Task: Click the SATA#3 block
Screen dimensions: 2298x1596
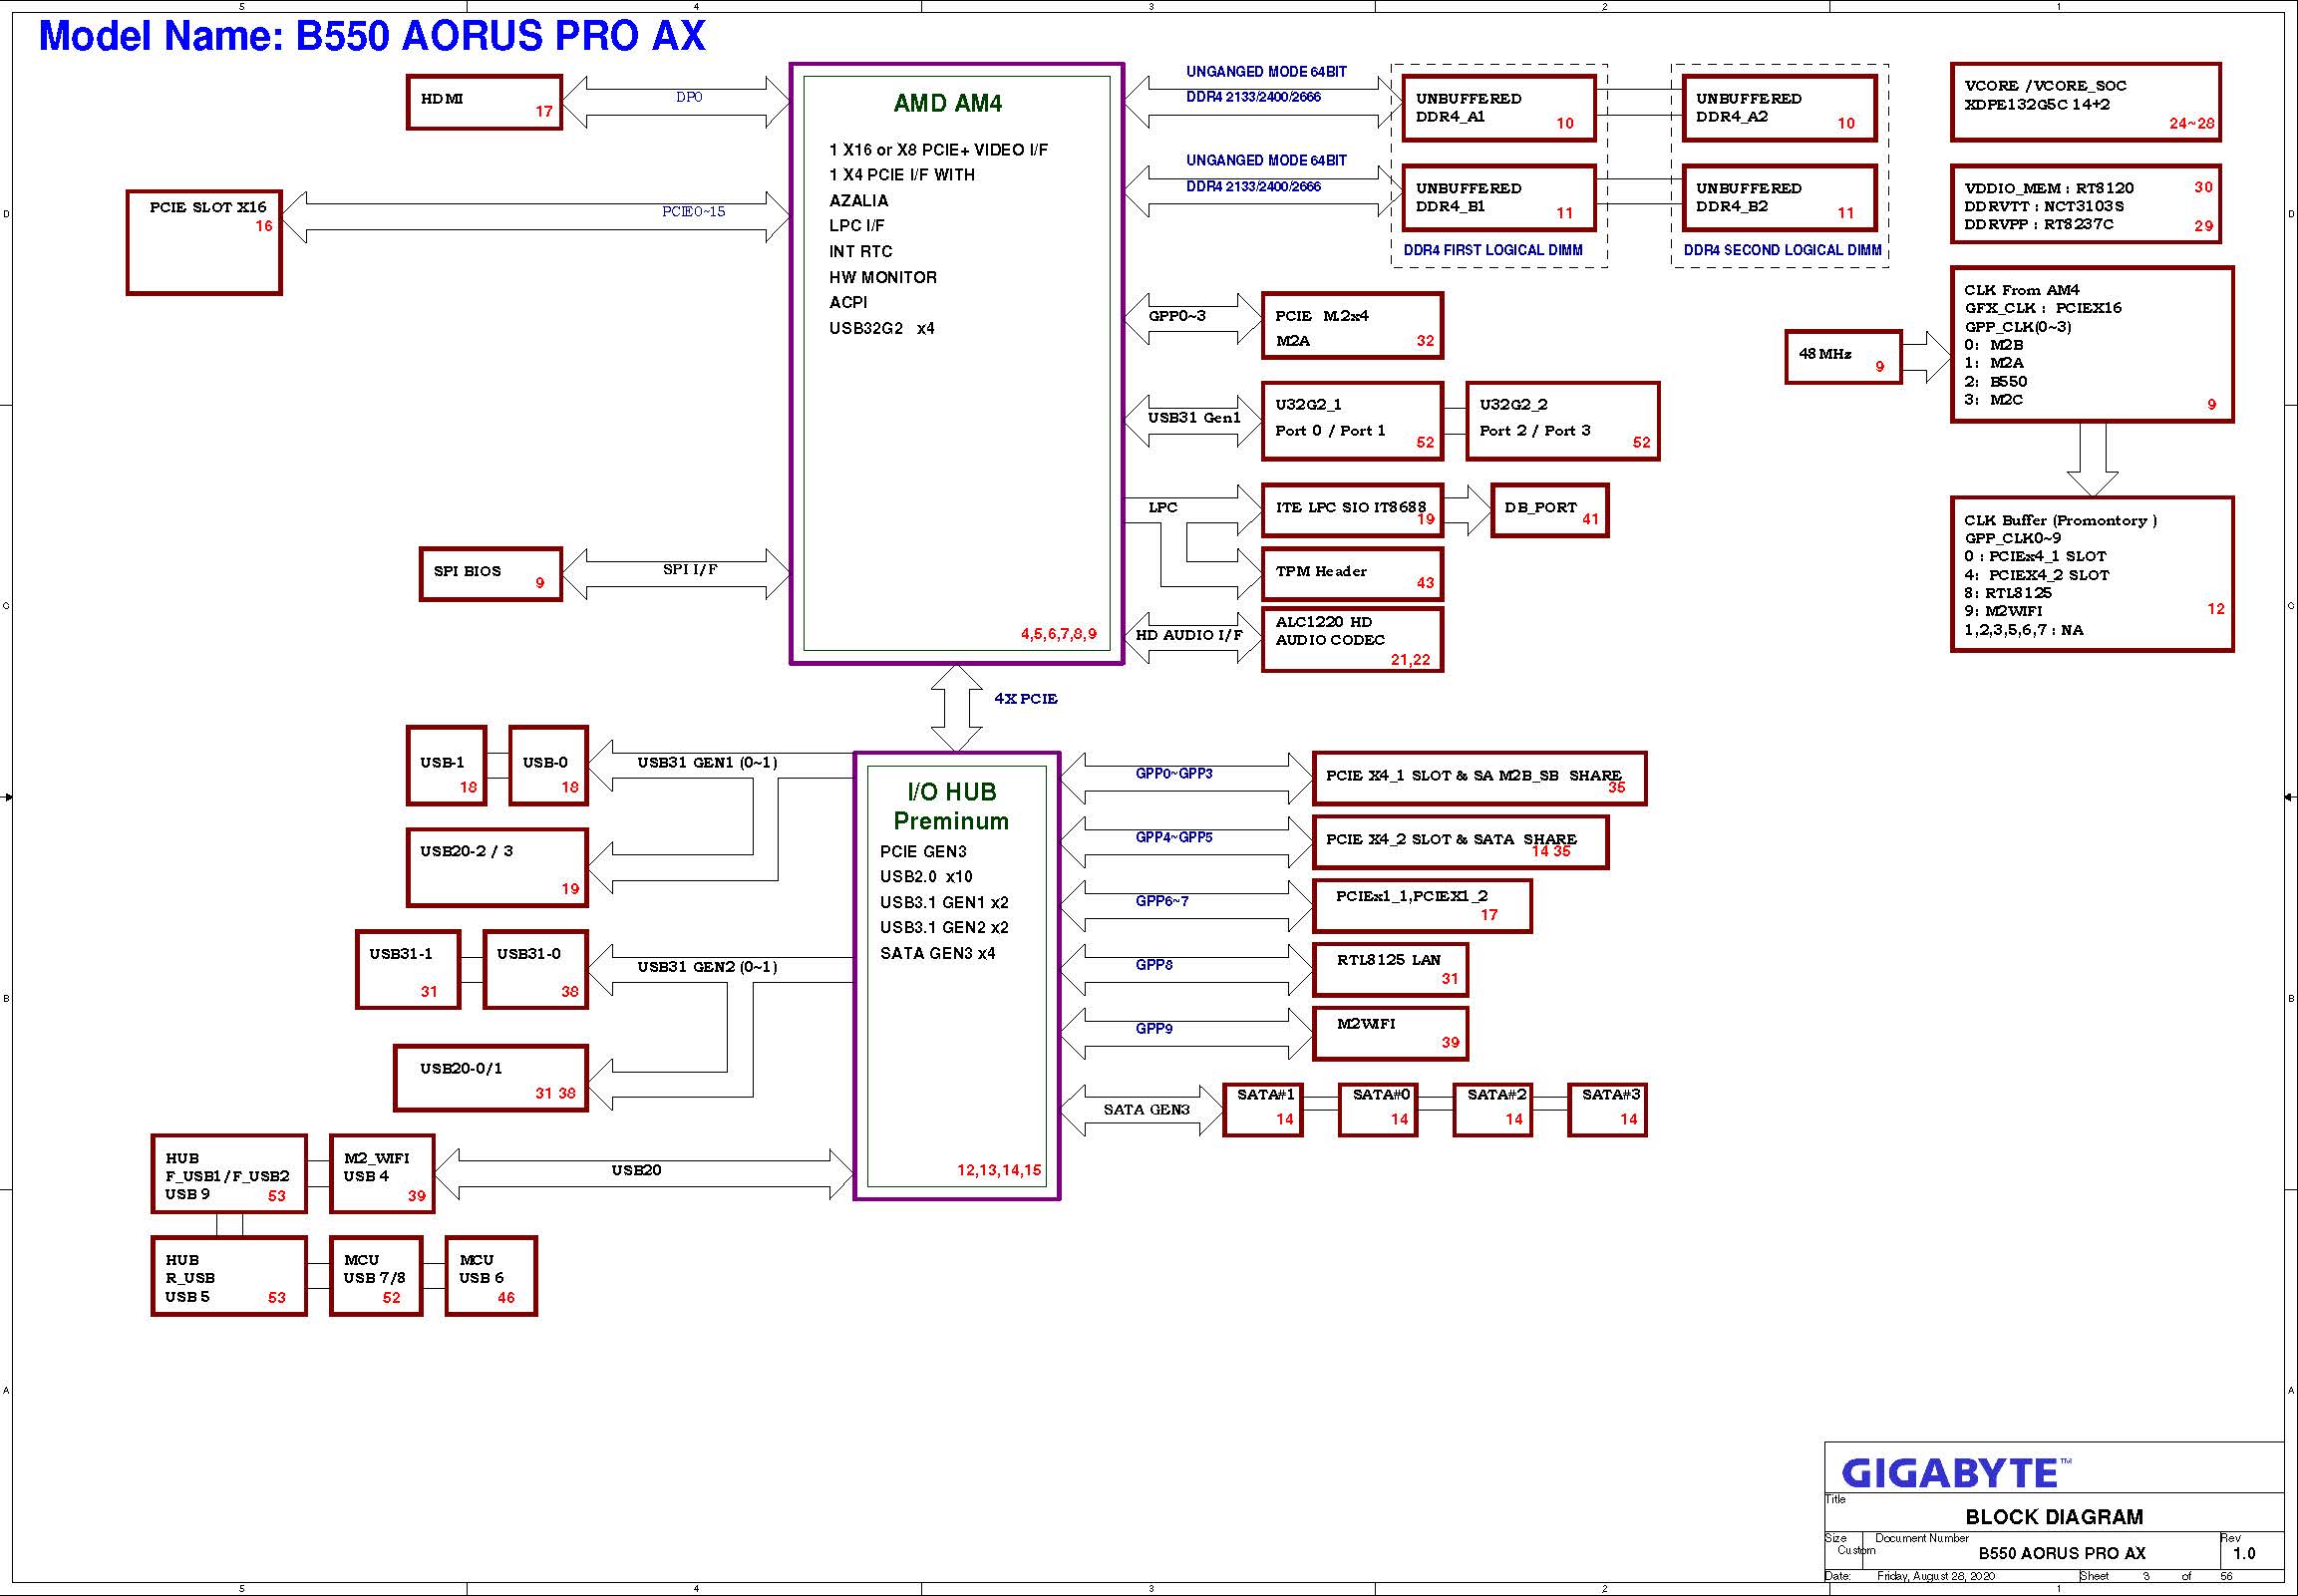Action: [x=1607, y=1110]
